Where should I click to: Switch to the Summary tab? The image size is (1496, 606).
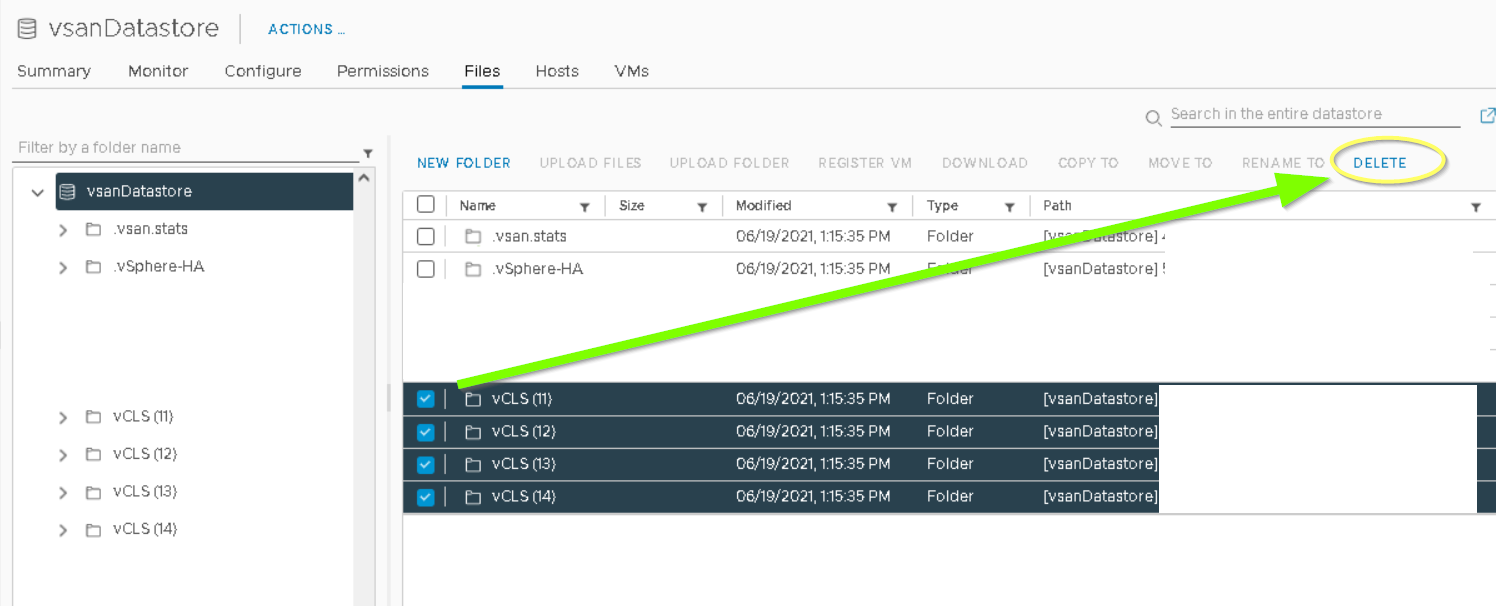click(x=54, y=71)
